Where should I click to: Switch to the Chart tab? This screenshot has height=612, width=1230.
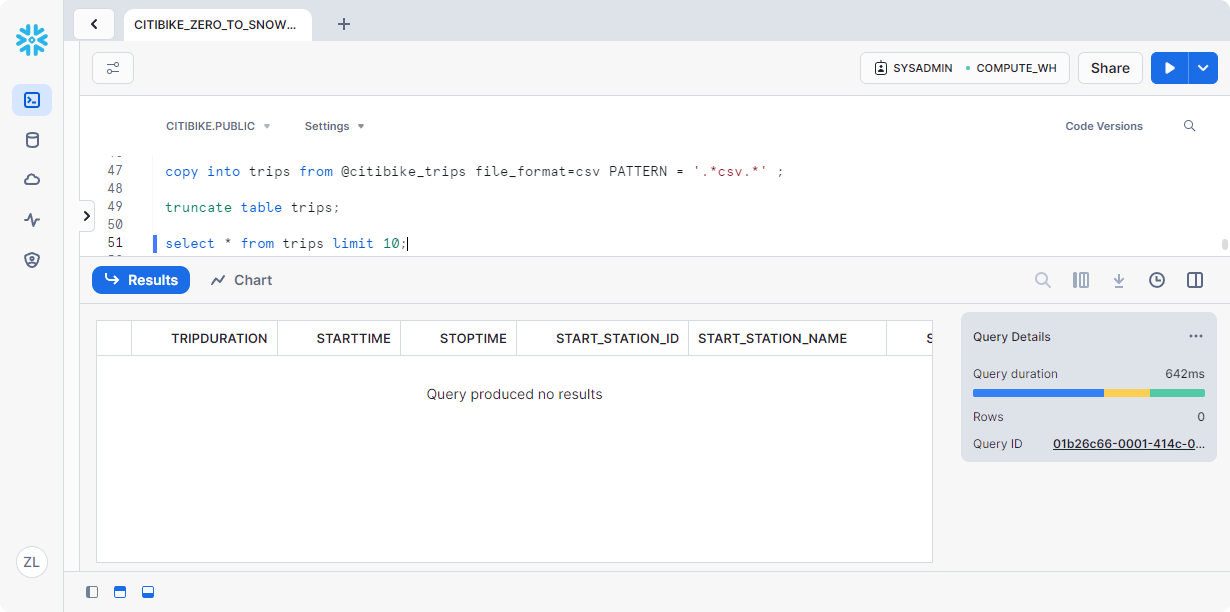242,280
